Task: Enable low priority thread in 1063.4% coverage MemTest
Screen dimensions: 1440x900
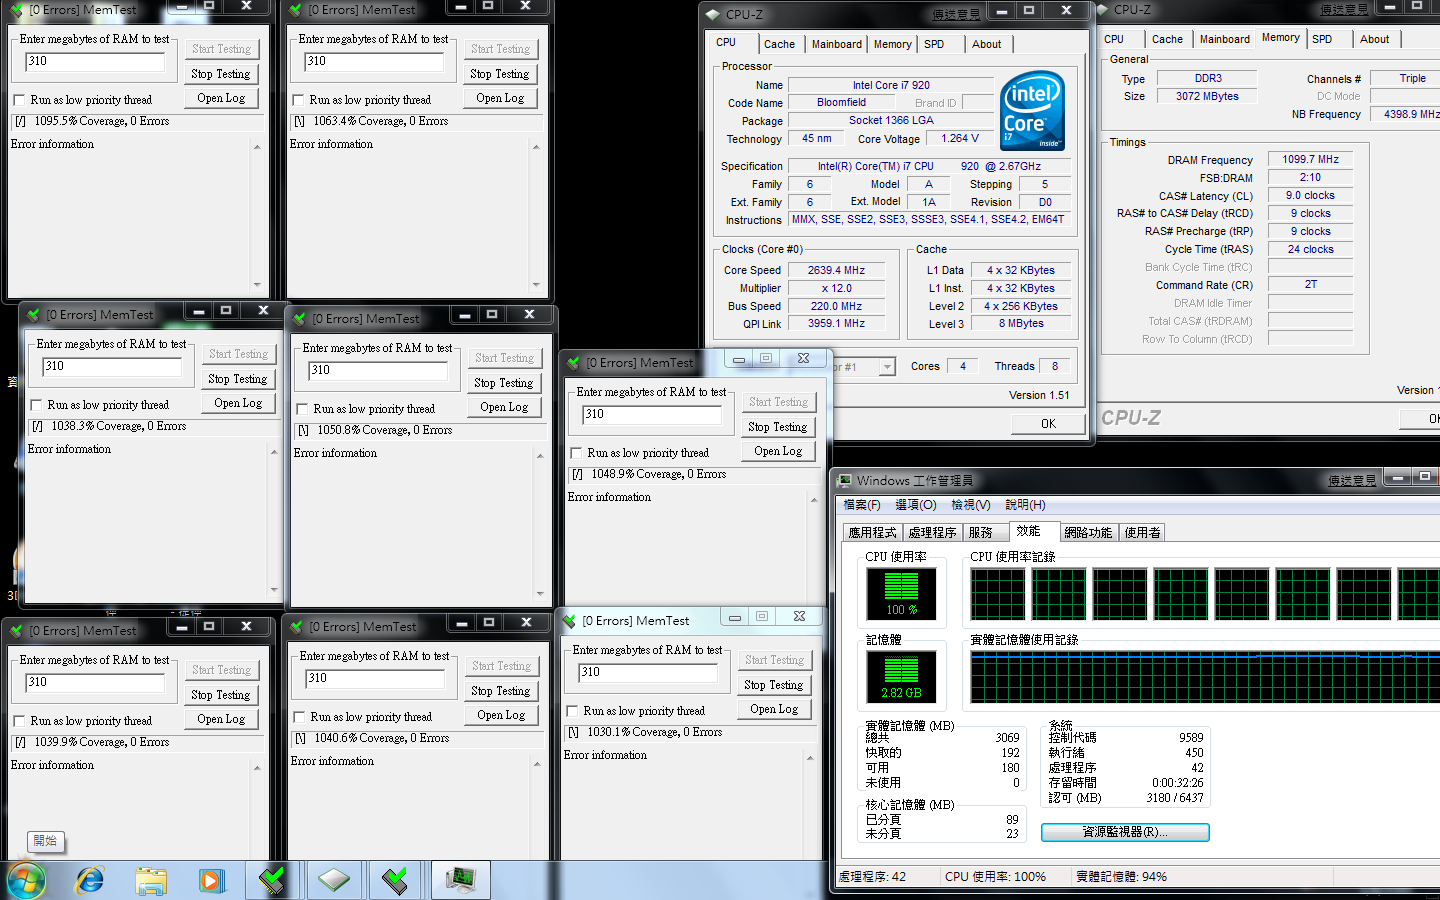Action: pyautogui.click(x=298, y=100)
